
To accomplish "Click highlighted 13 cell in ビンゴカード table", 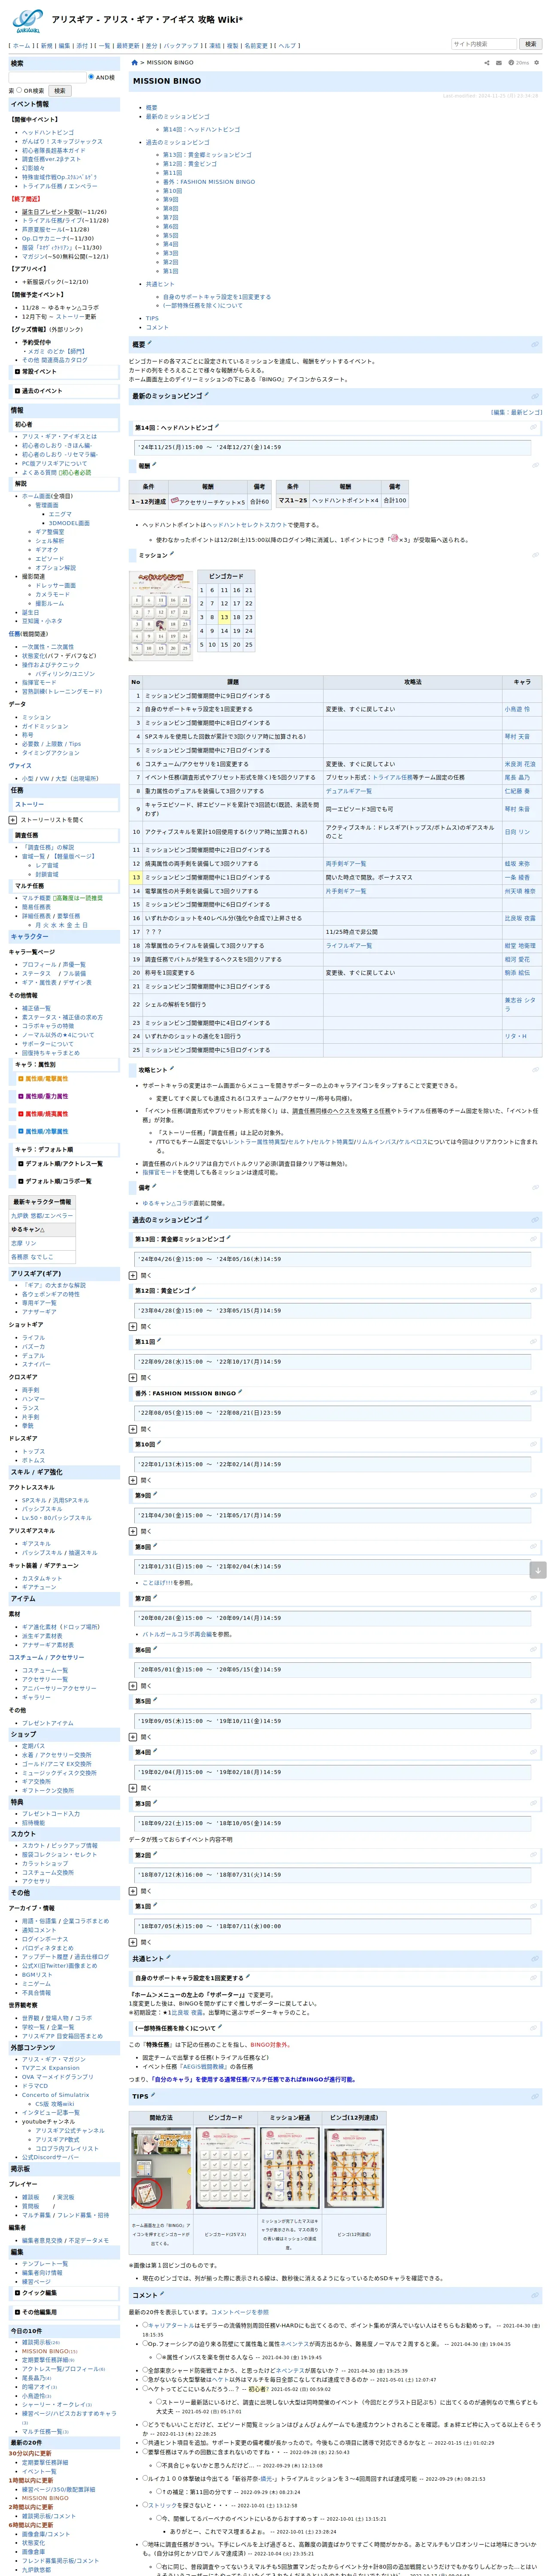I will 224,617.
